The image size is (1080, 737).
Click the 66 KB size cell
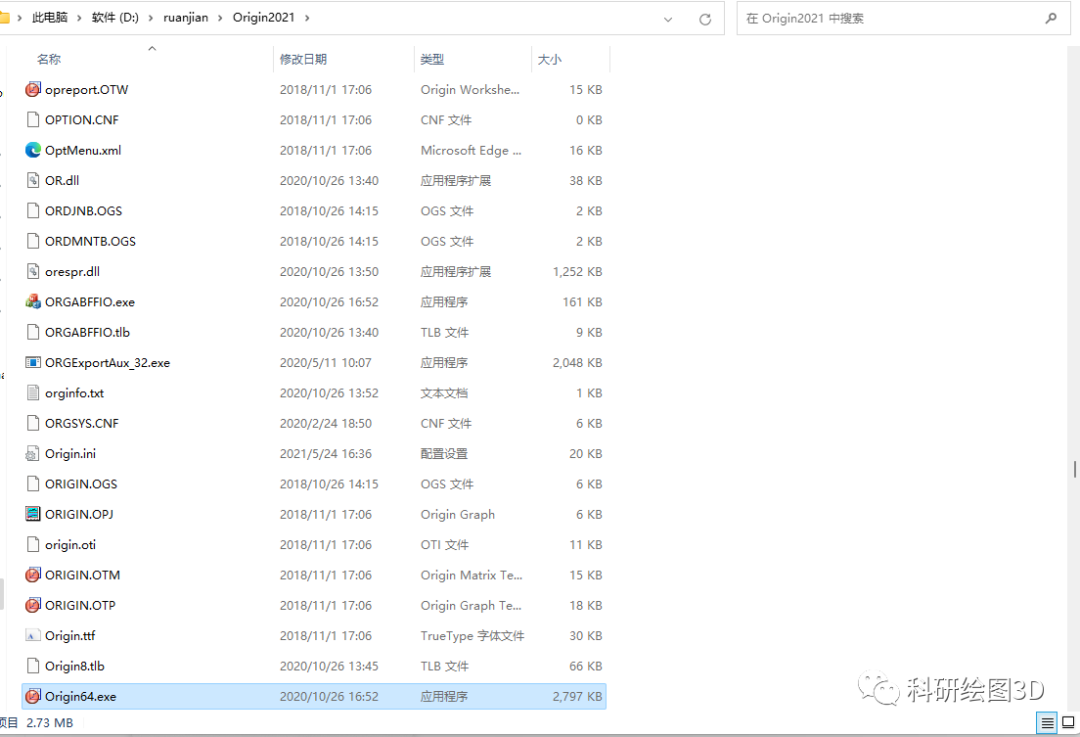(585, 665)
